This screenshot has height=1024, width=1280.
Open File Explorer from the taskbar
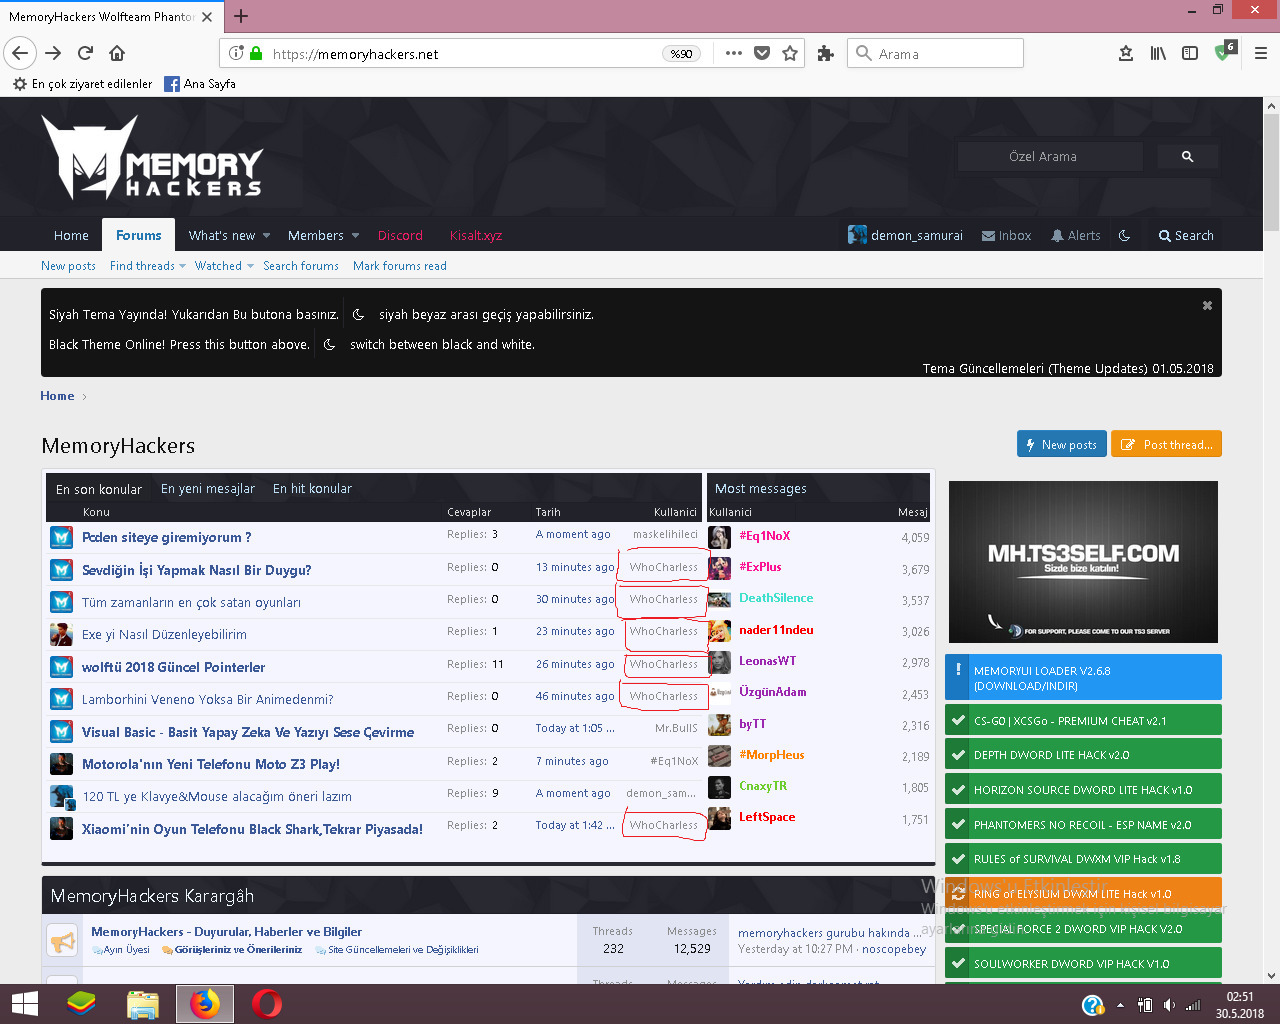coord(143,1004)
